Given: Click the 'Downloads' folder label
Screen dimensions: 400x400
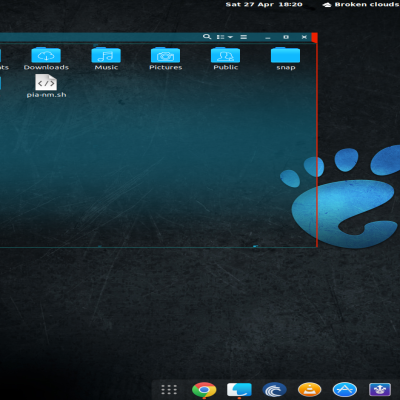Looking at the screenshot, I should 46,67.
